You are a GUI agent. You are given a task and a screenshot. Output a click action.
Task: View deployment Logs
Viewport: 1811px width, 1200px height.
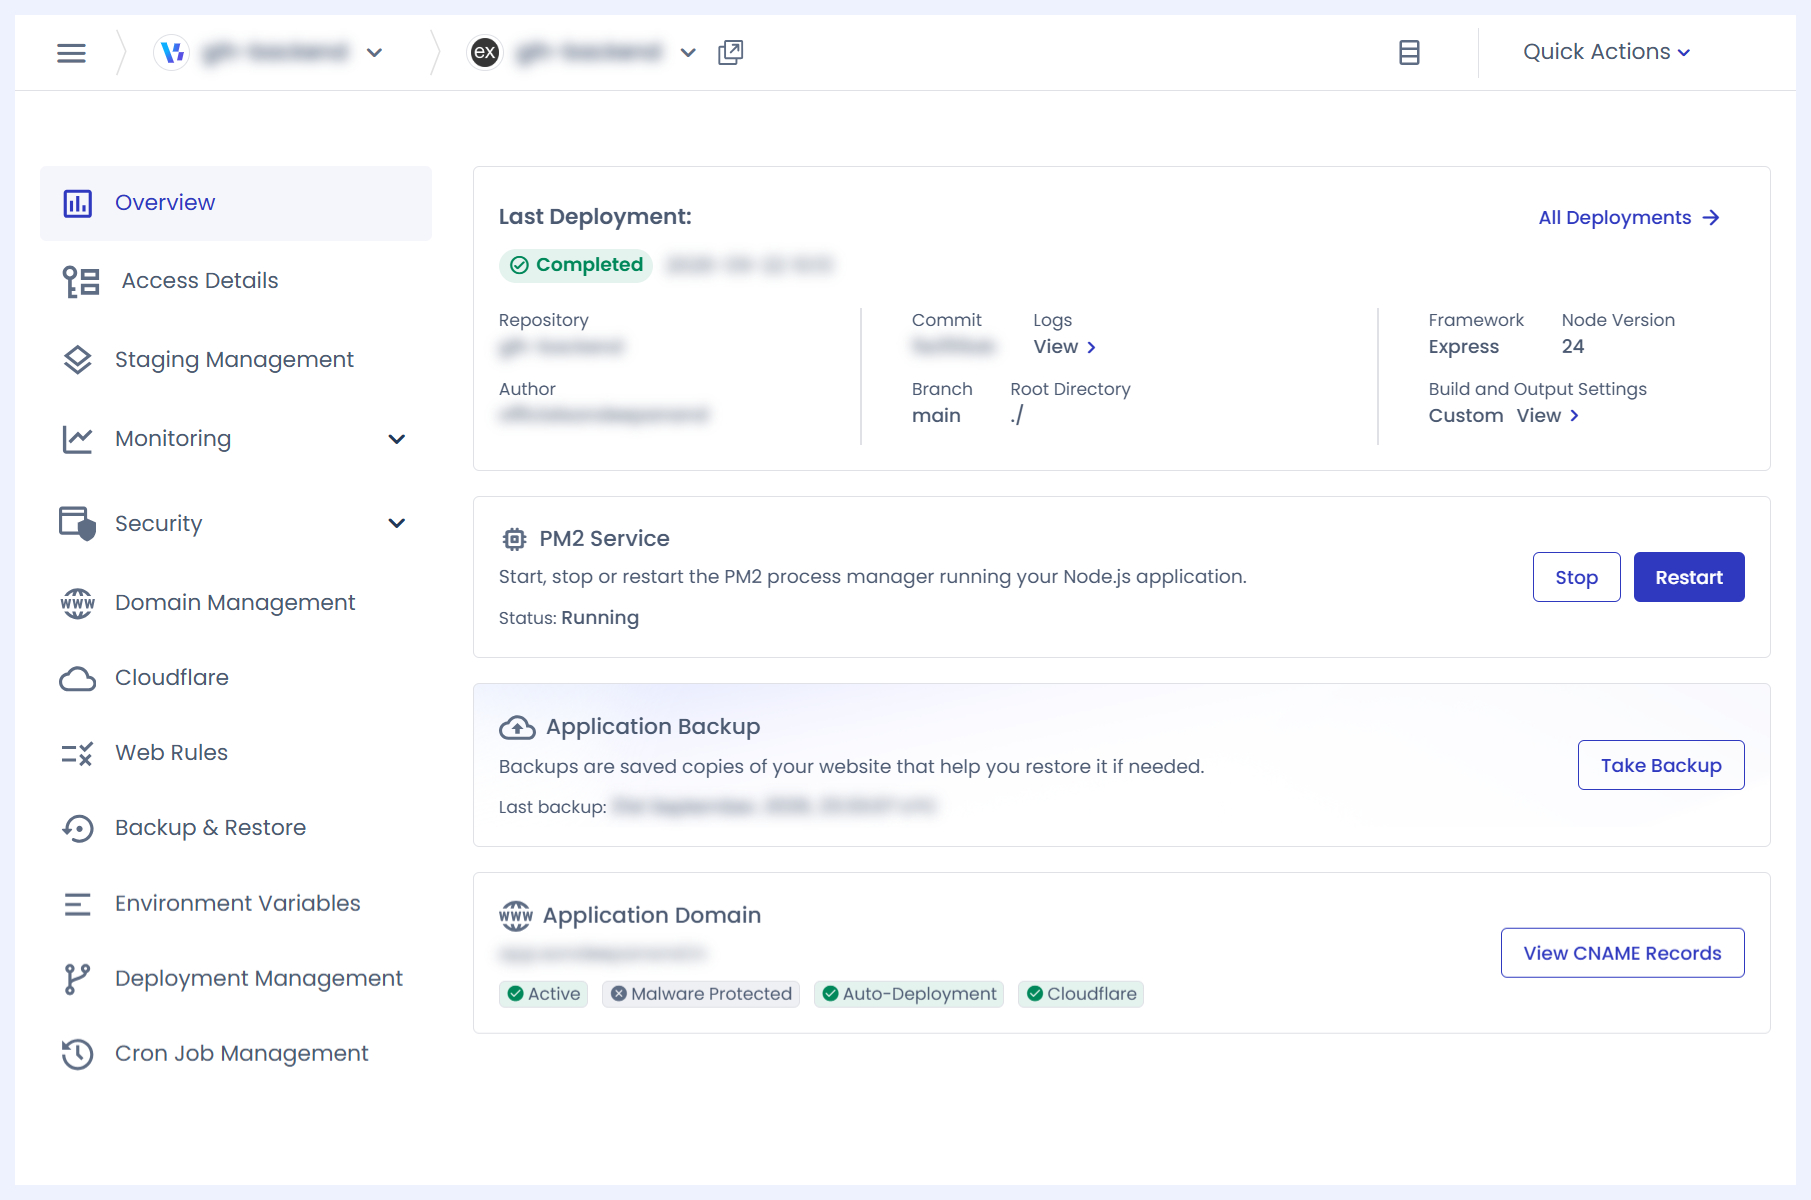click(x=1065, y=347)
